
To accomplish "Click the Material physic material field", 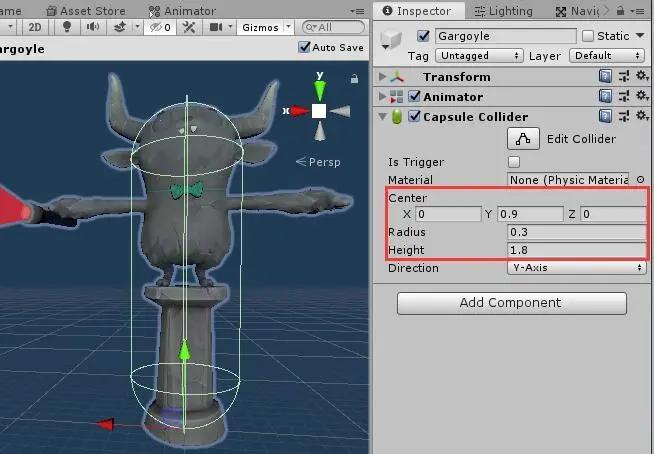I will click(568, 180).
